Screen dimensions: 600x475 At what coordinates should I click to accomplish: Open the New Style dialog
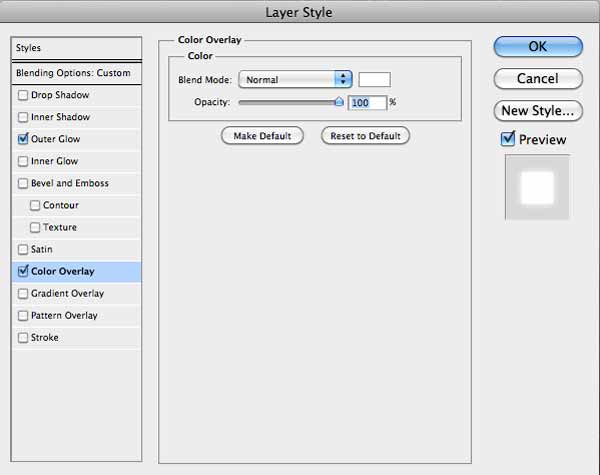coord(538,111)
